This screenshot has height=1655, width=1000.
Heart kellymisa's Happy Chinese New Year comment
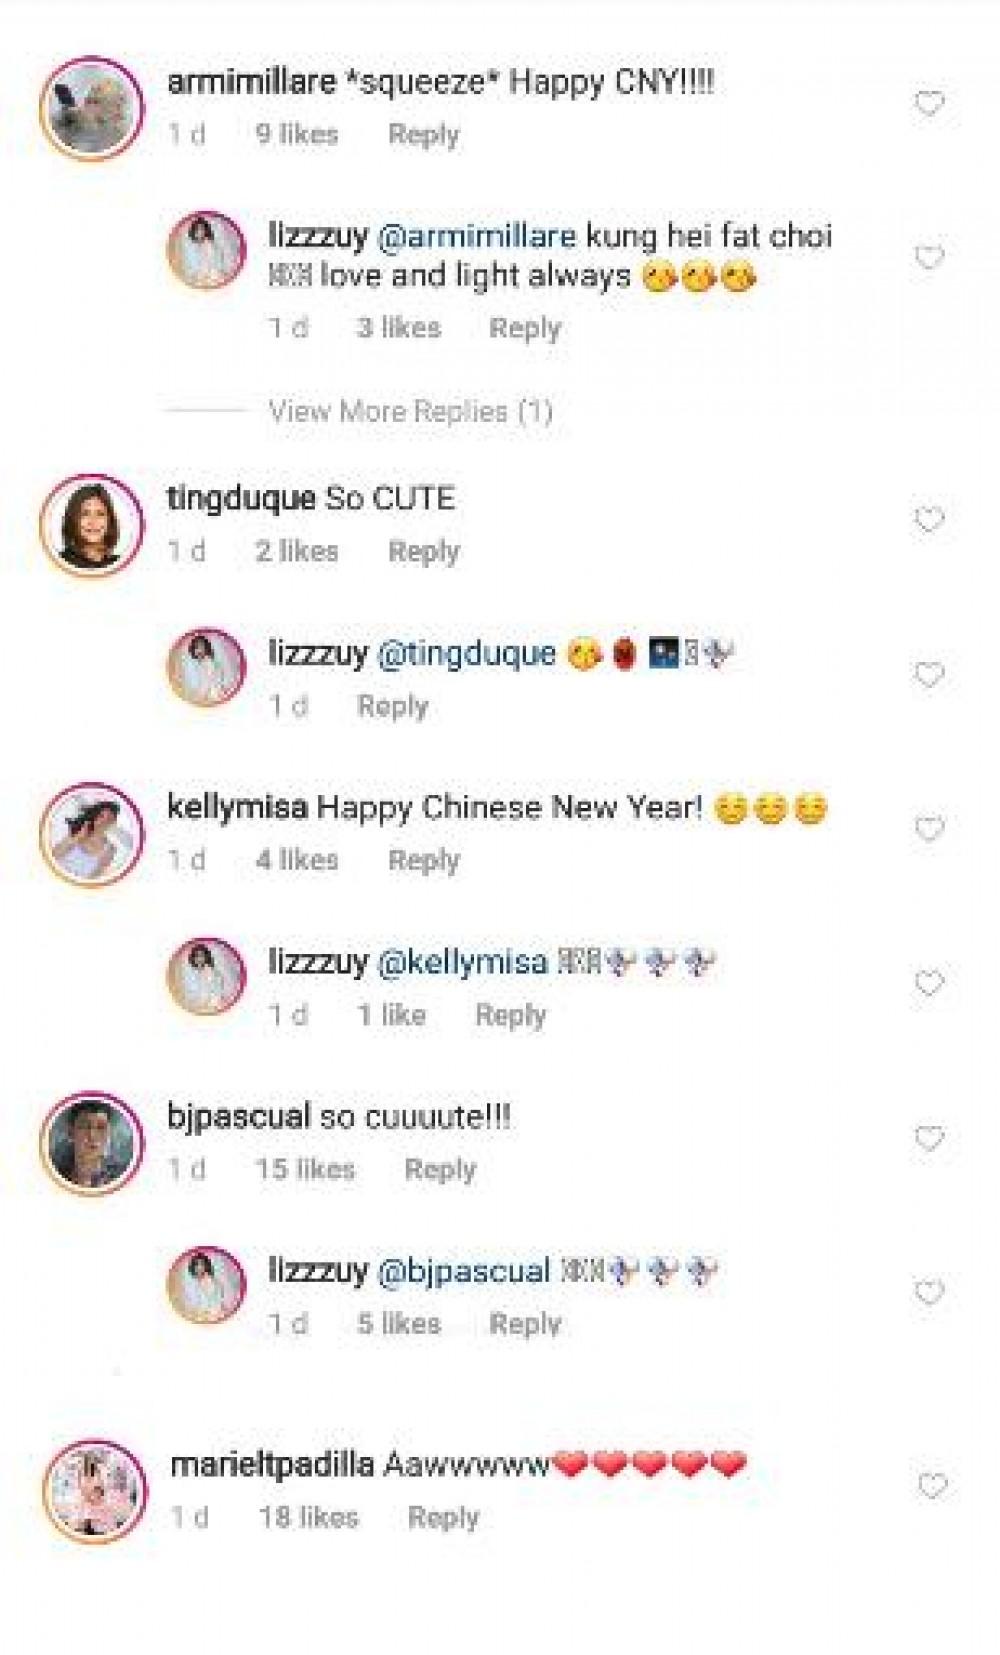930,828
